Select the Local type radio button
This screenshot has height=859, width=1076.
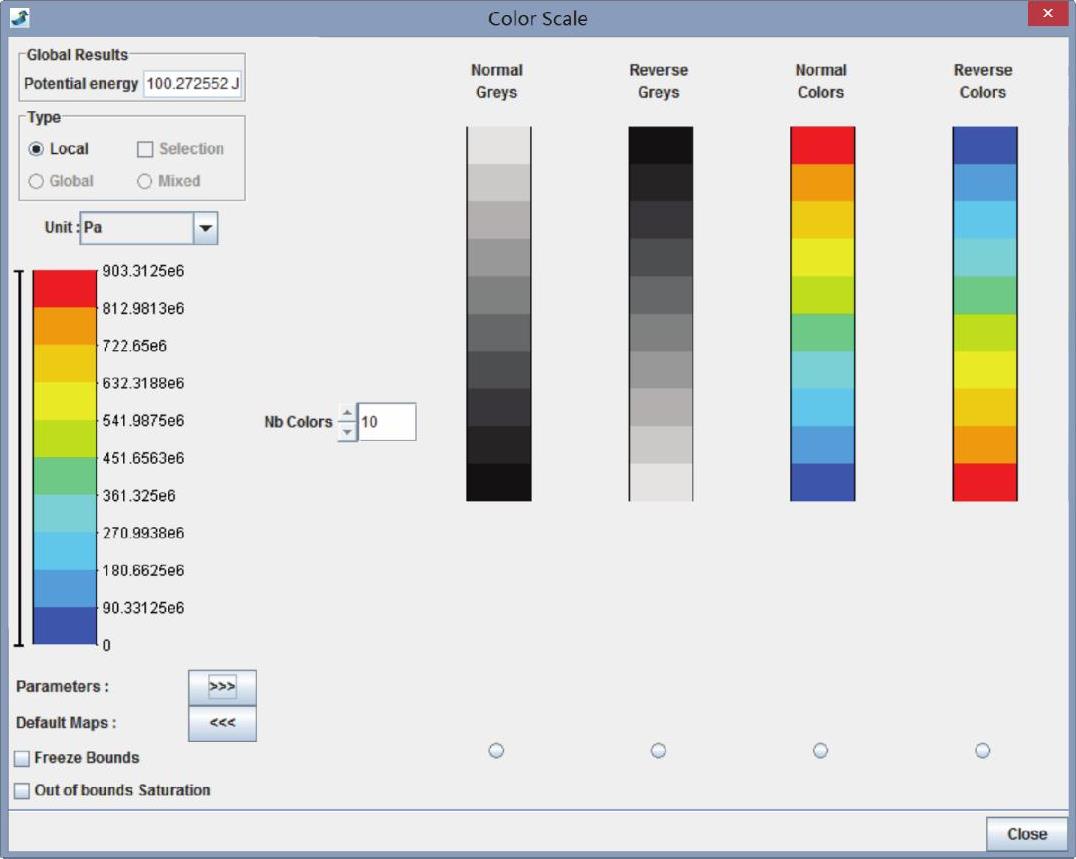[x=37, y=149]
